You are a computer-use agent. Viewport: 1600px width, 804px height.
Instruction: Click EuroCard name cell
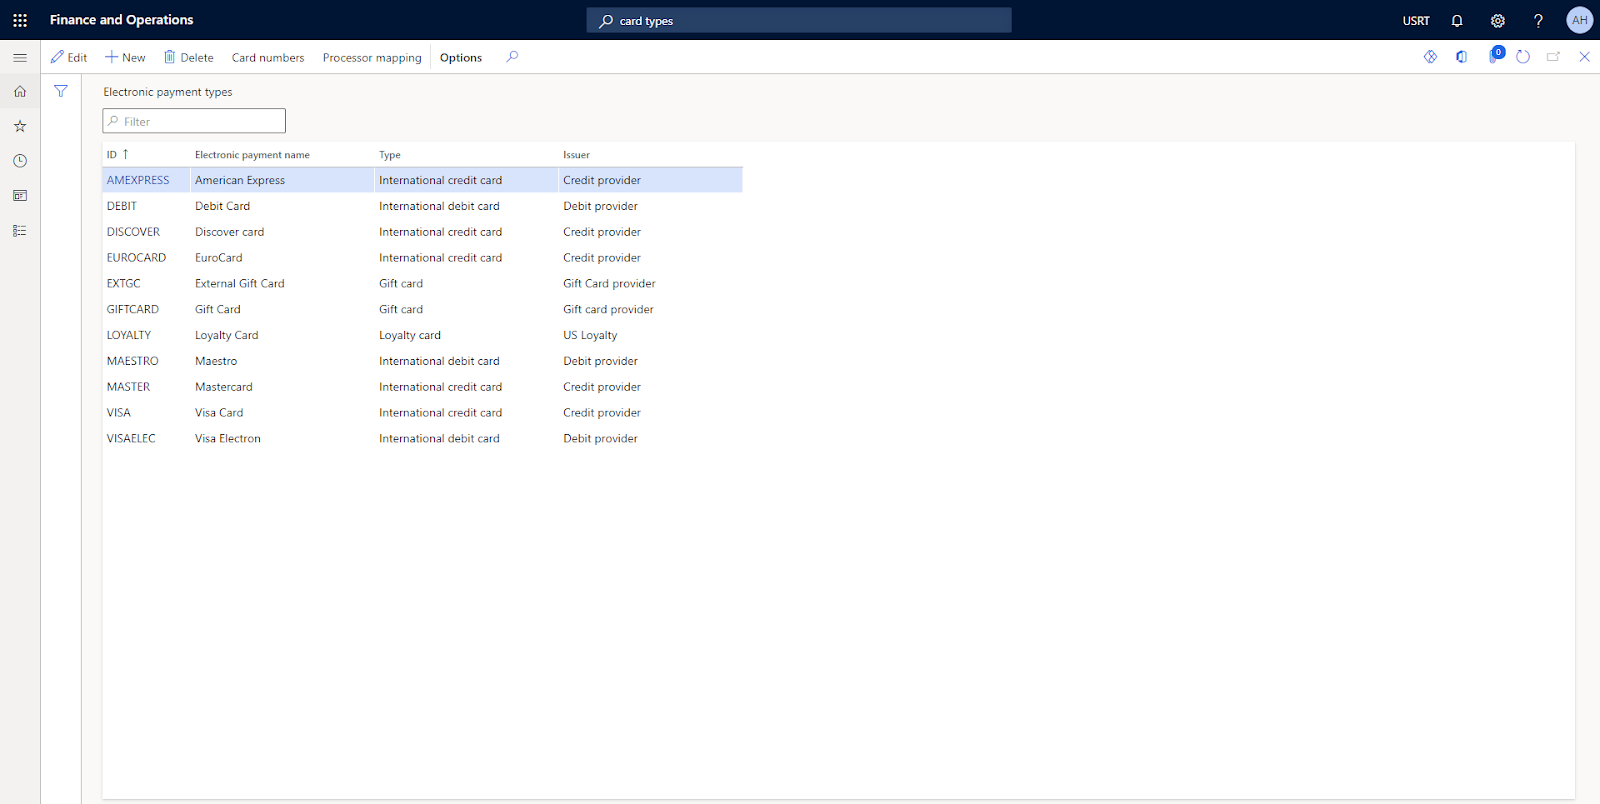coord(219,258)
